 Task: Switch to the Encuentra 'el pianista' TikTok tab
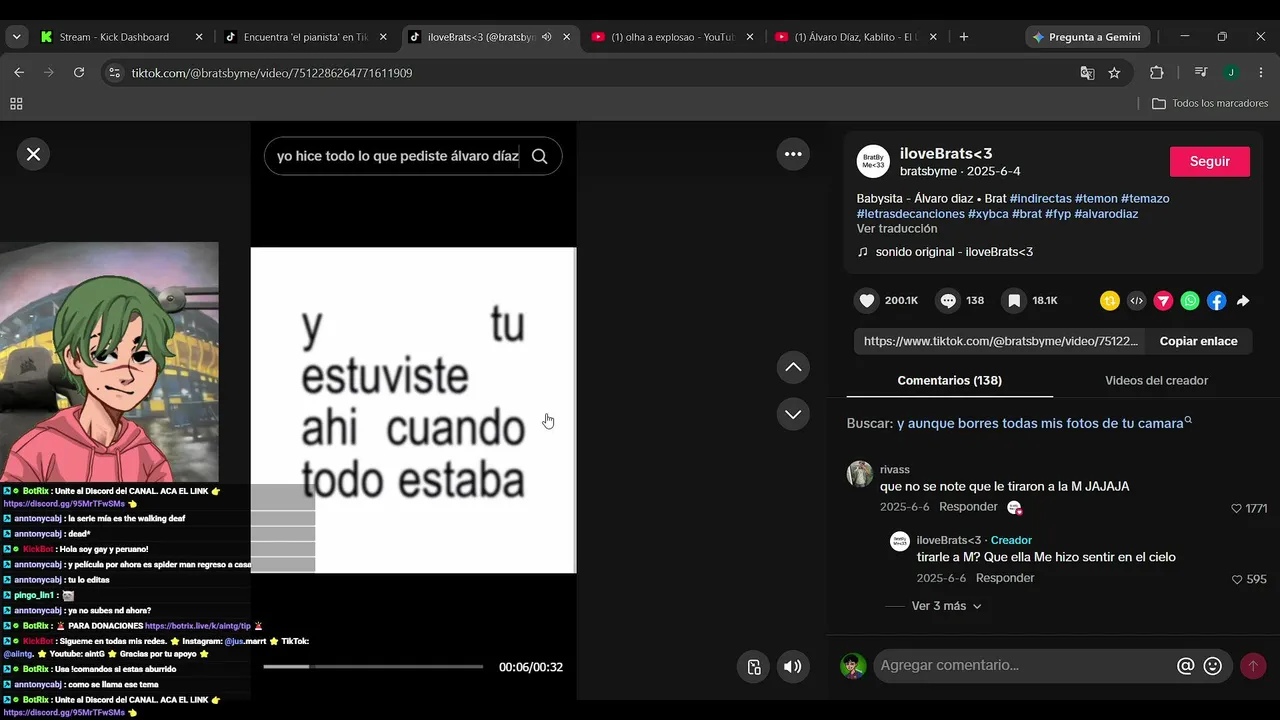[x=305, y=37]
